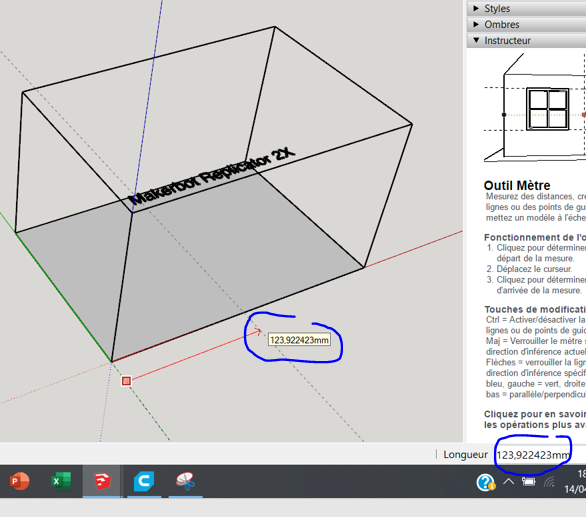Expand the Ombres panel
The height and width of the screenshot is (517, 586).
(x=526, y=24)
